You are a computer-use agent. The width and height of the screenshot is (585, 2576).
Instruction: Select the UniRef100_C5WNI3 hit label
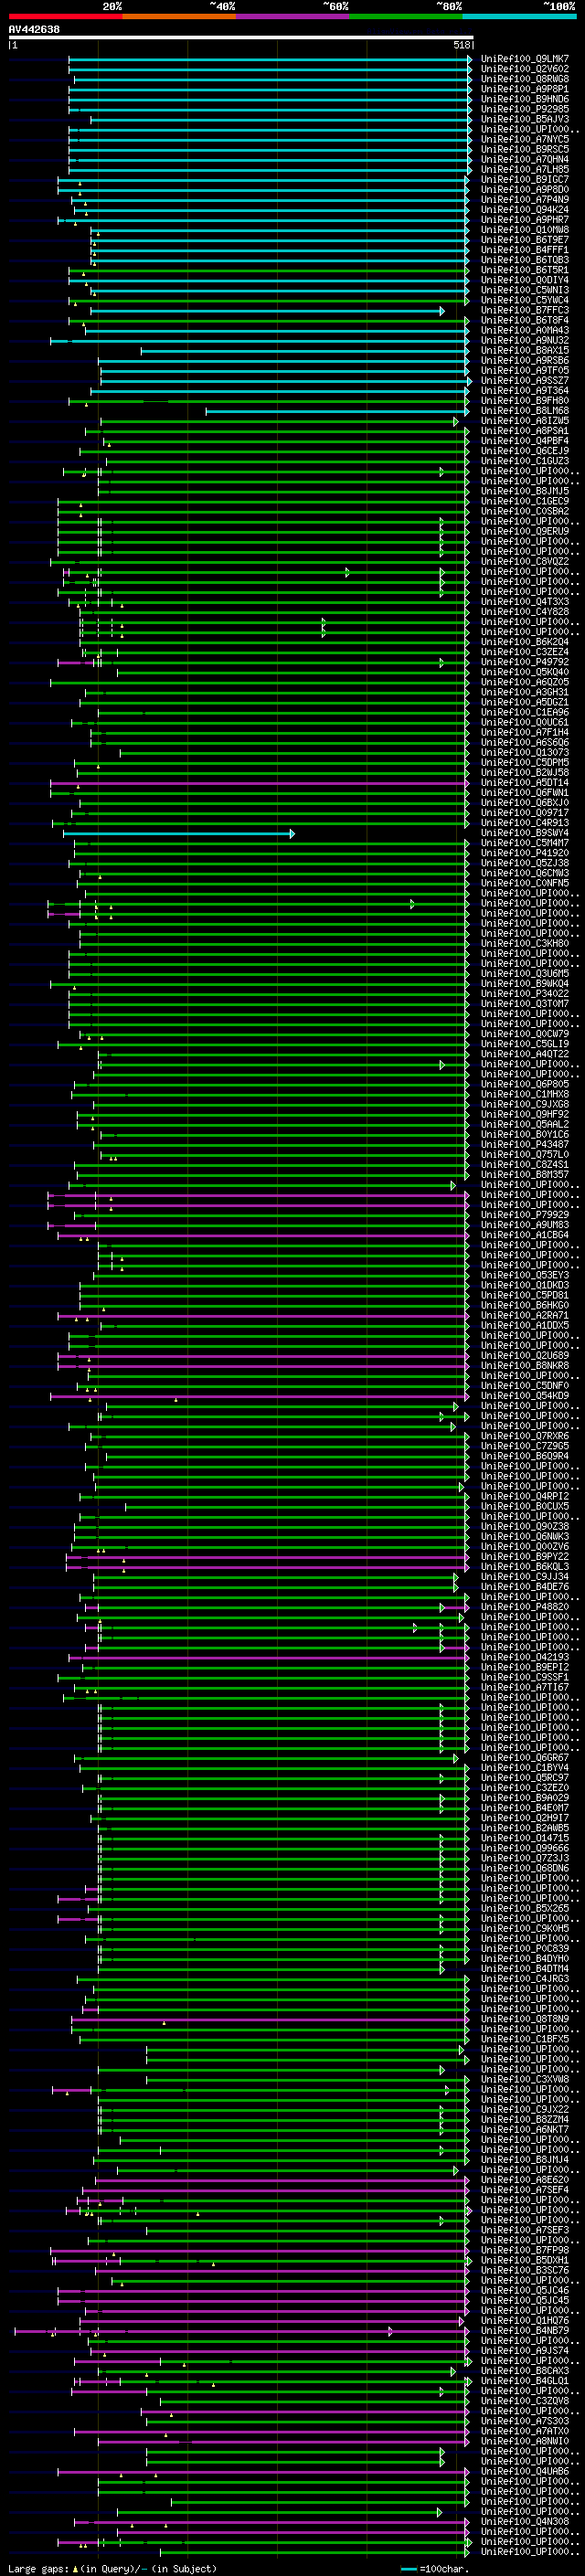pos(525,290)
